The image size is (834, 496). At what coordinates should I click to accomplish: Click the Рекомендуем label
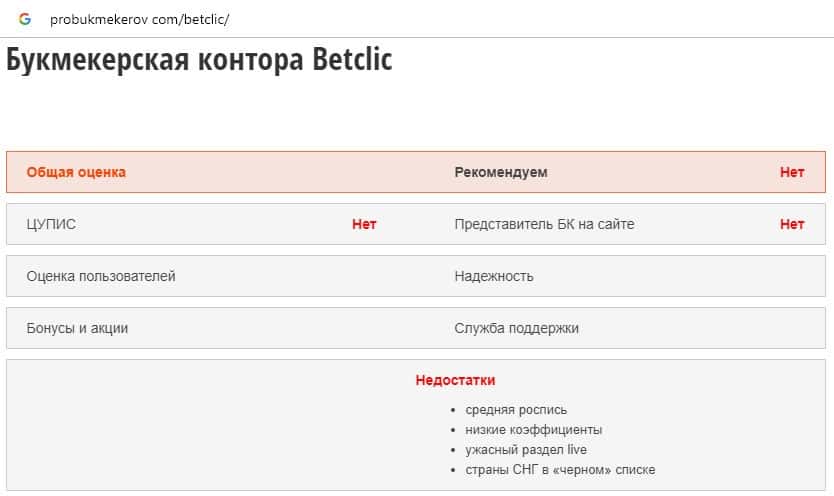tap(501, 172)
